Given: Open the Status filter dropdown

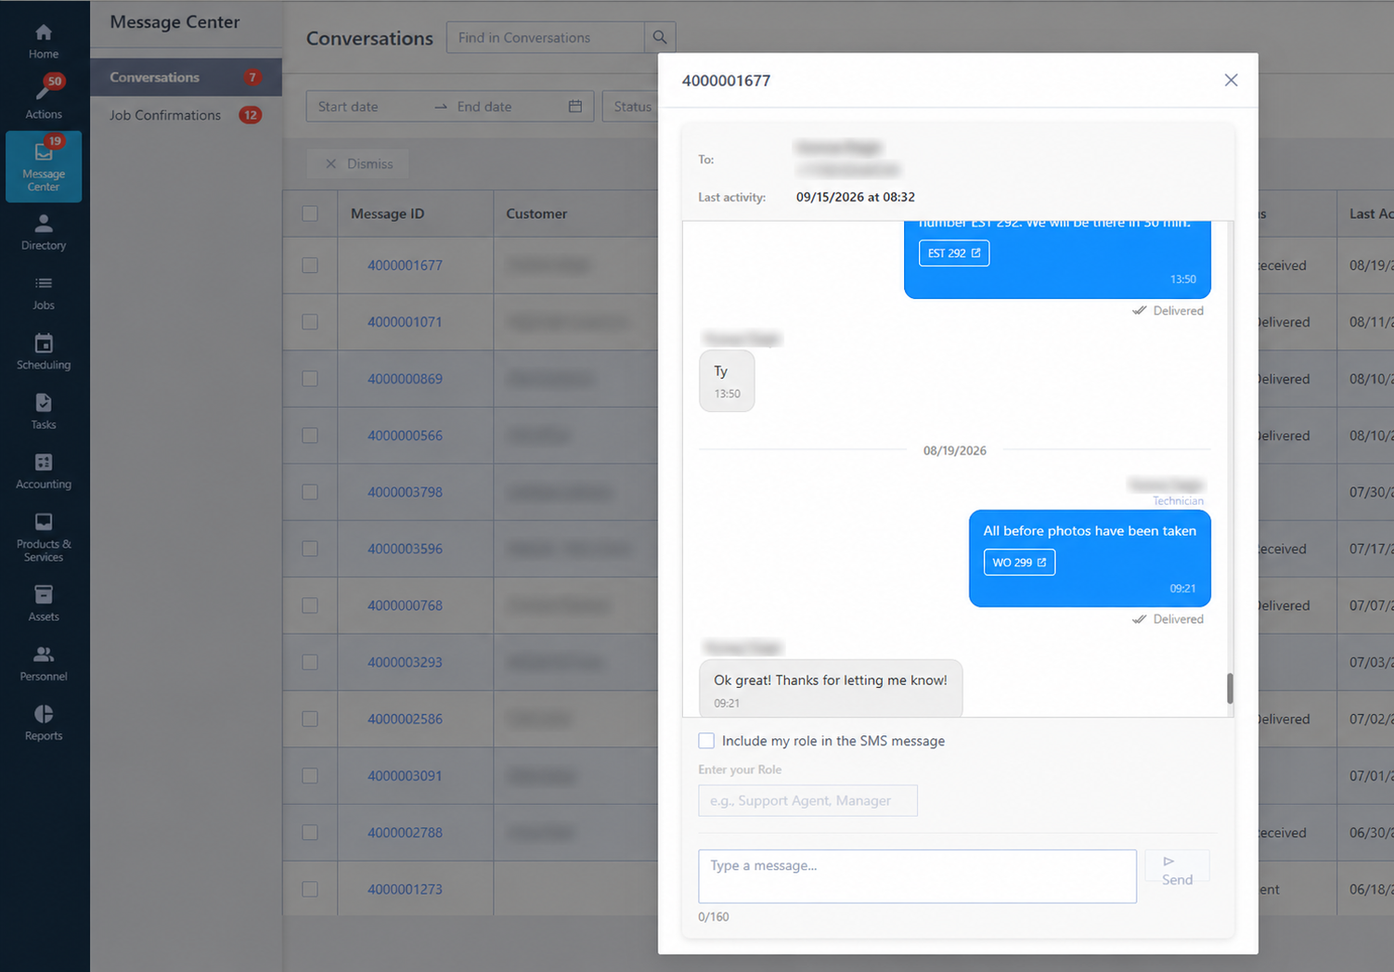Looking at the screenshot, I should 631,107.
